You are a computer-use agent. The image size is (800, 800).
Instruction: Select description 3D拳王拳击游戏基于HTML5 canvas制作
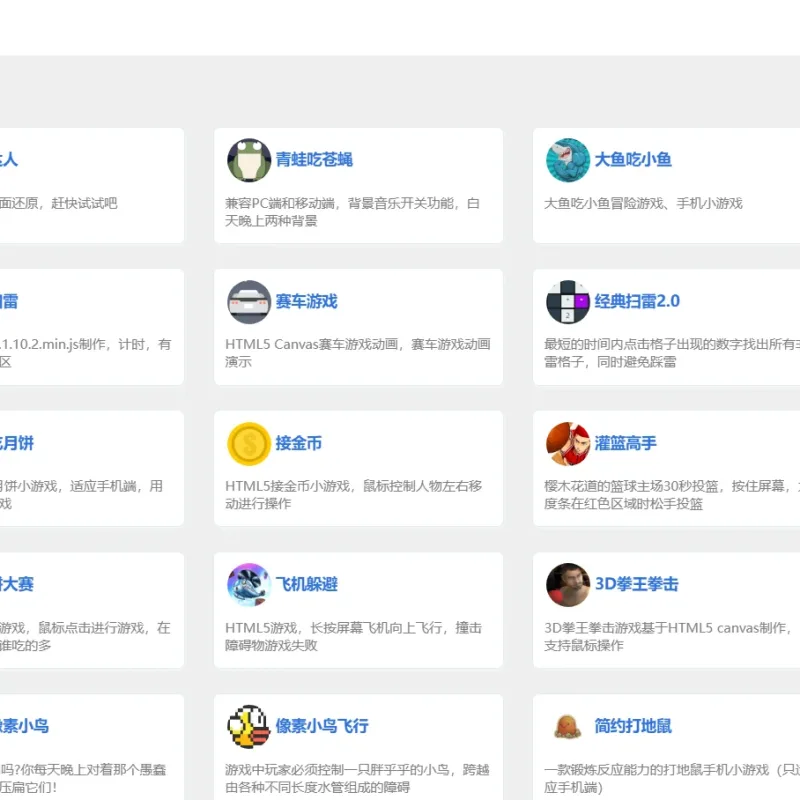(x=667, y=628)
